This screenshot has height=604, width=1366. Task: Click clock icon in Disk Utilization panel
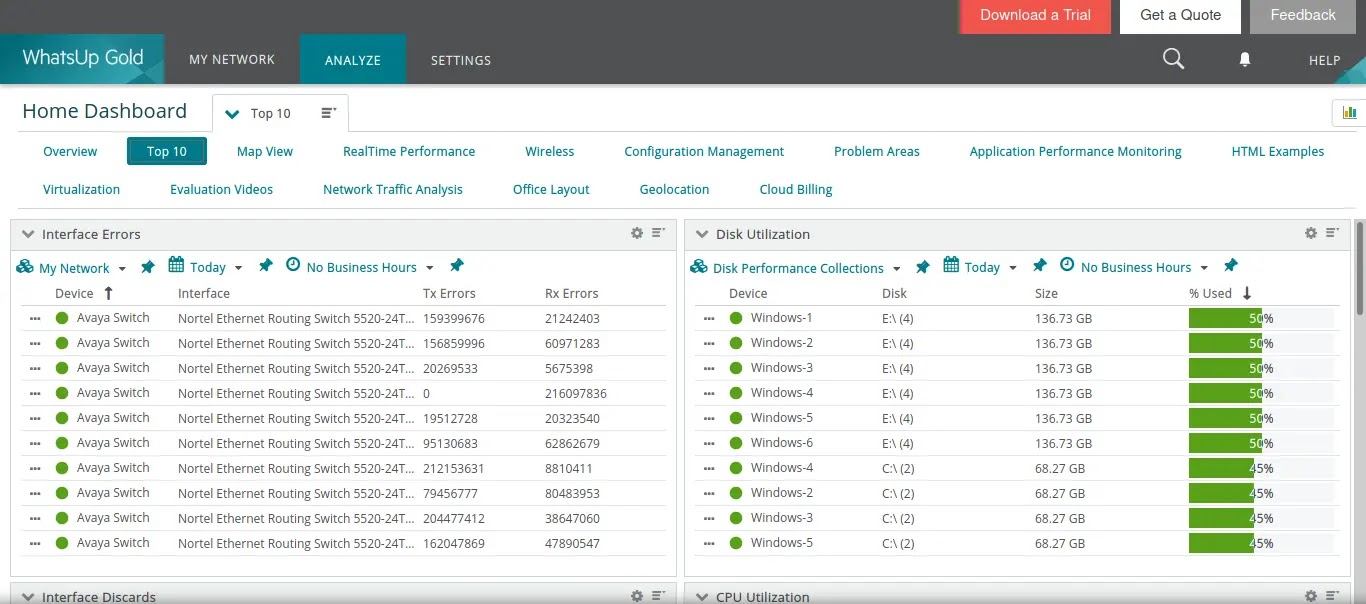[x=1067, y=265]
